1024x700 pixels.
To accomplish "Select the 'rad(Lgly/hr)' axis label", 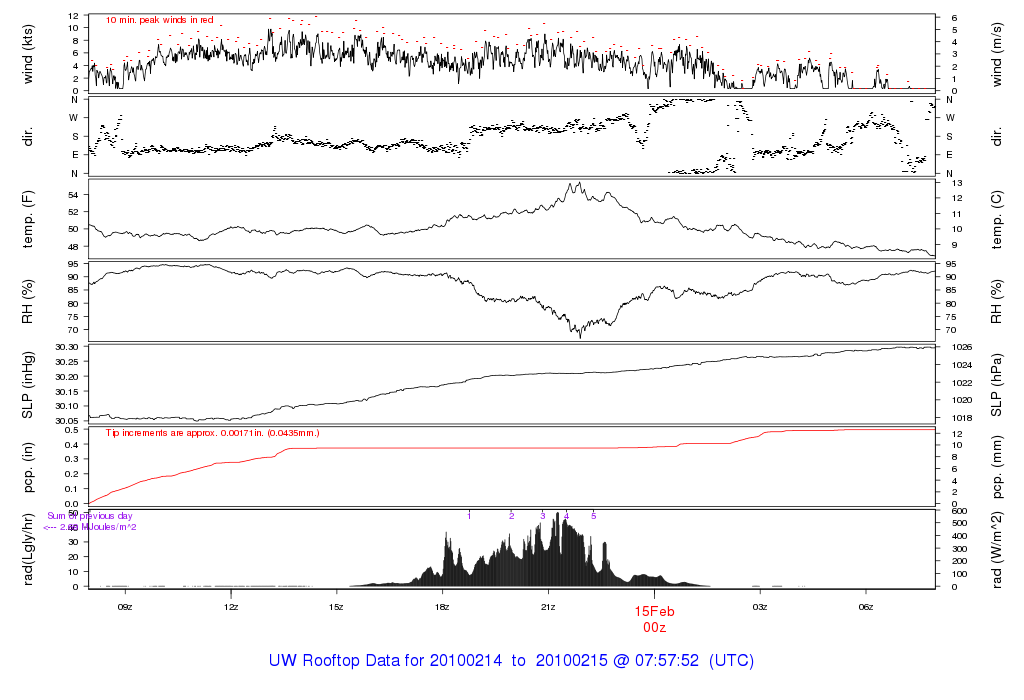I will click(28, 549).
